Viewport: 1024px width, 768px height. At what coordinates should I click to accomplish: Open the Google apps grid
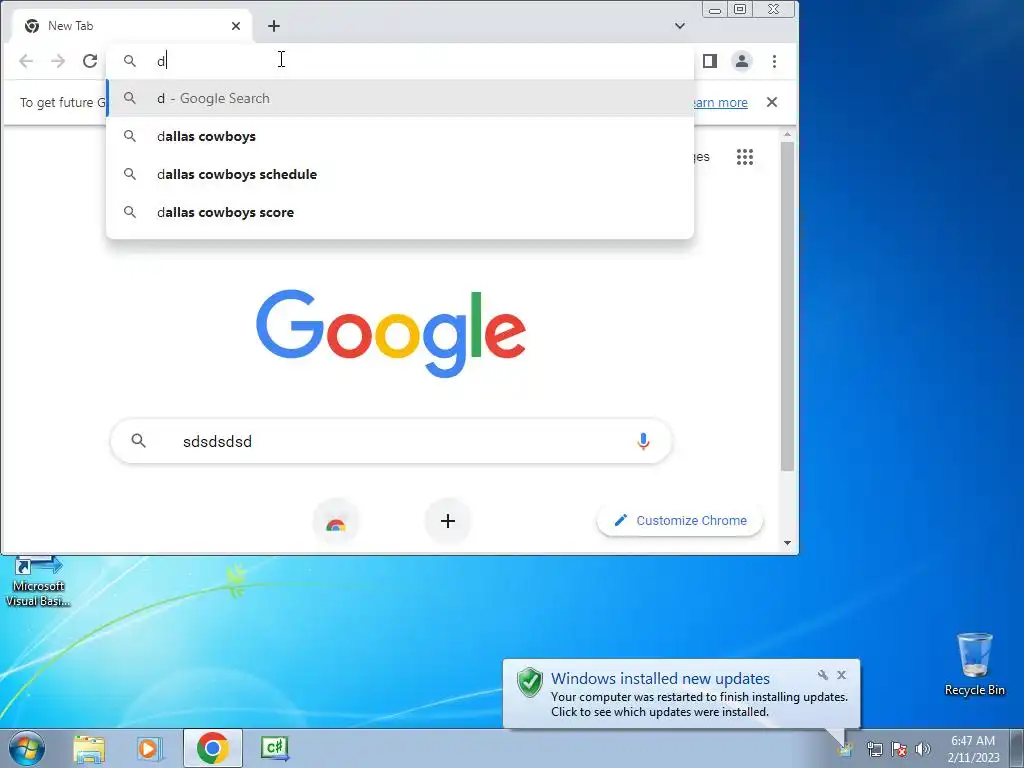tap(745, 157)
